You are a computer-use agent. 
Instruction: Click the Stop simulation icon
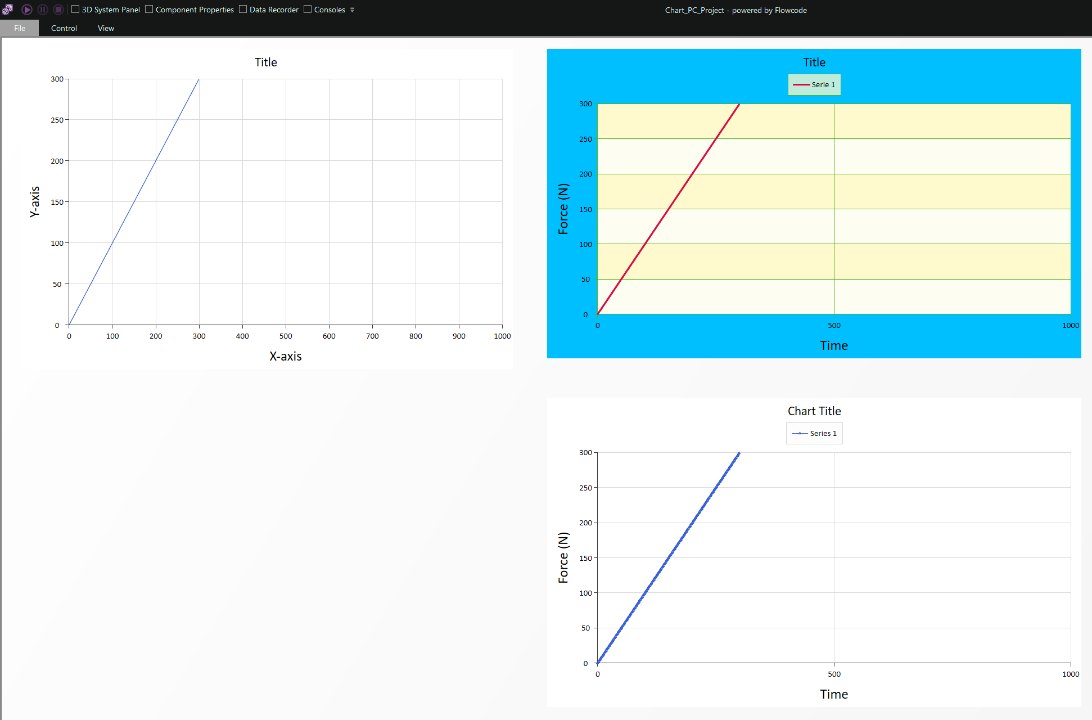pyautogui.click(x=58, y=9)
